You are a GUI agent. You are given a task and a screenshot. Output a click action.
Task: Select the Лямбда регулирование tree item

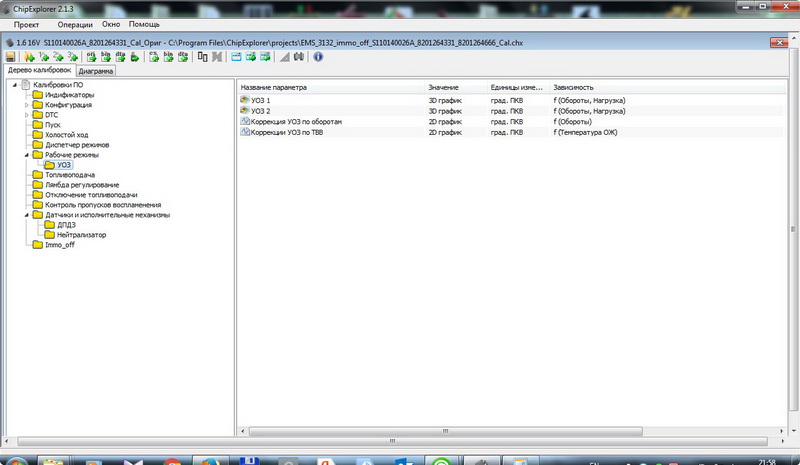[x=82, y=185]
